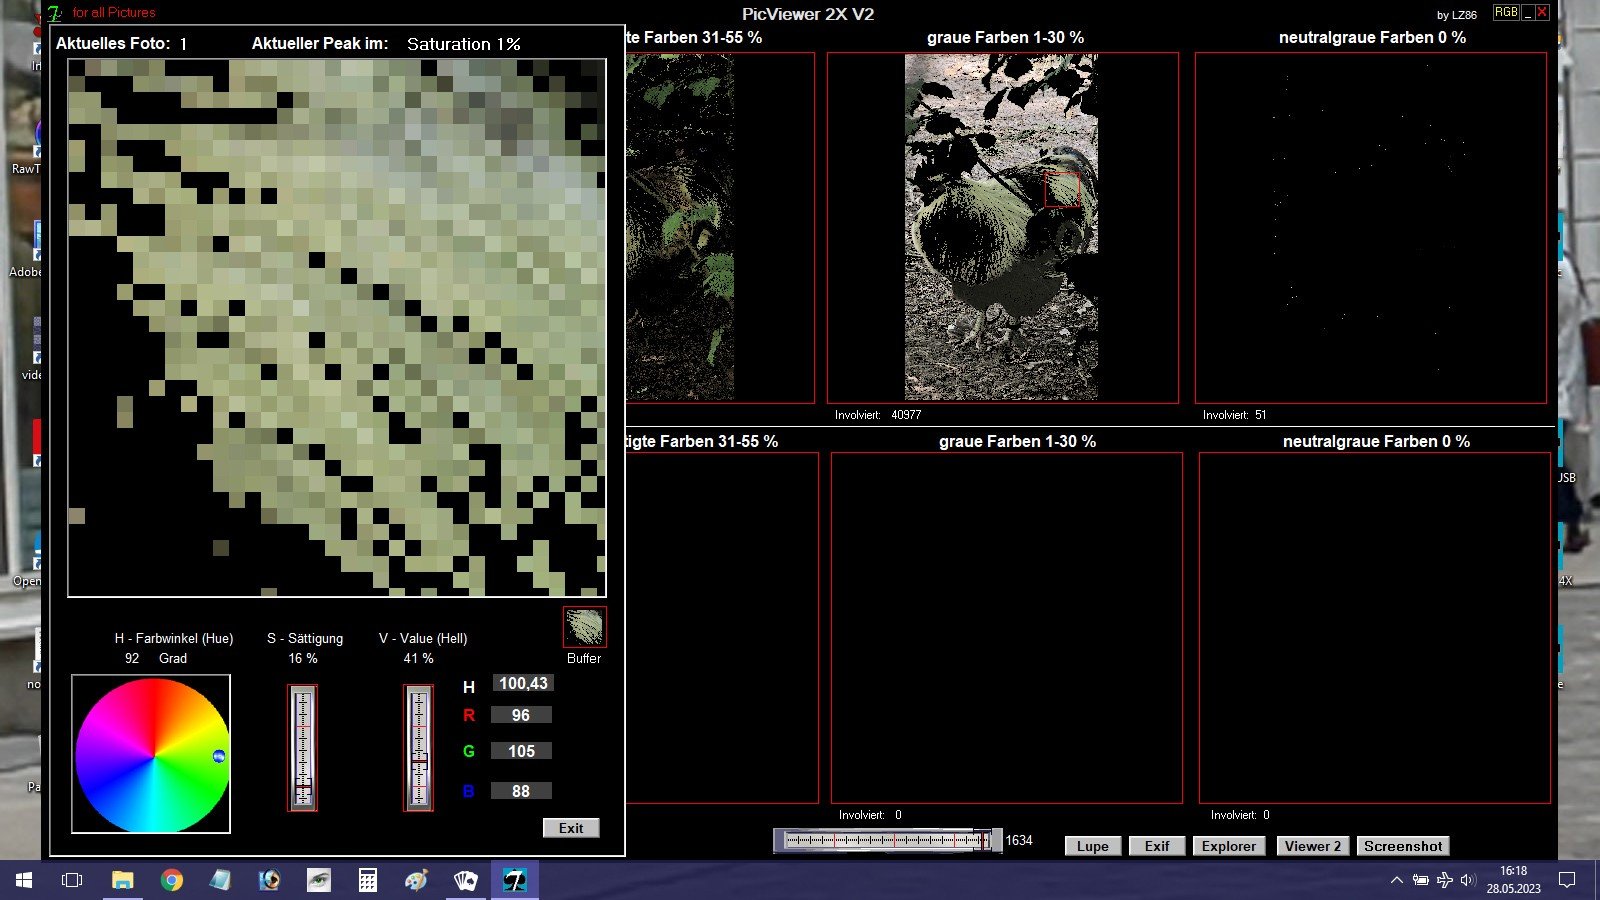1600x900 pixels.
Task: Open the Solitaire cards taskbar icon
Action: [465, 880]
